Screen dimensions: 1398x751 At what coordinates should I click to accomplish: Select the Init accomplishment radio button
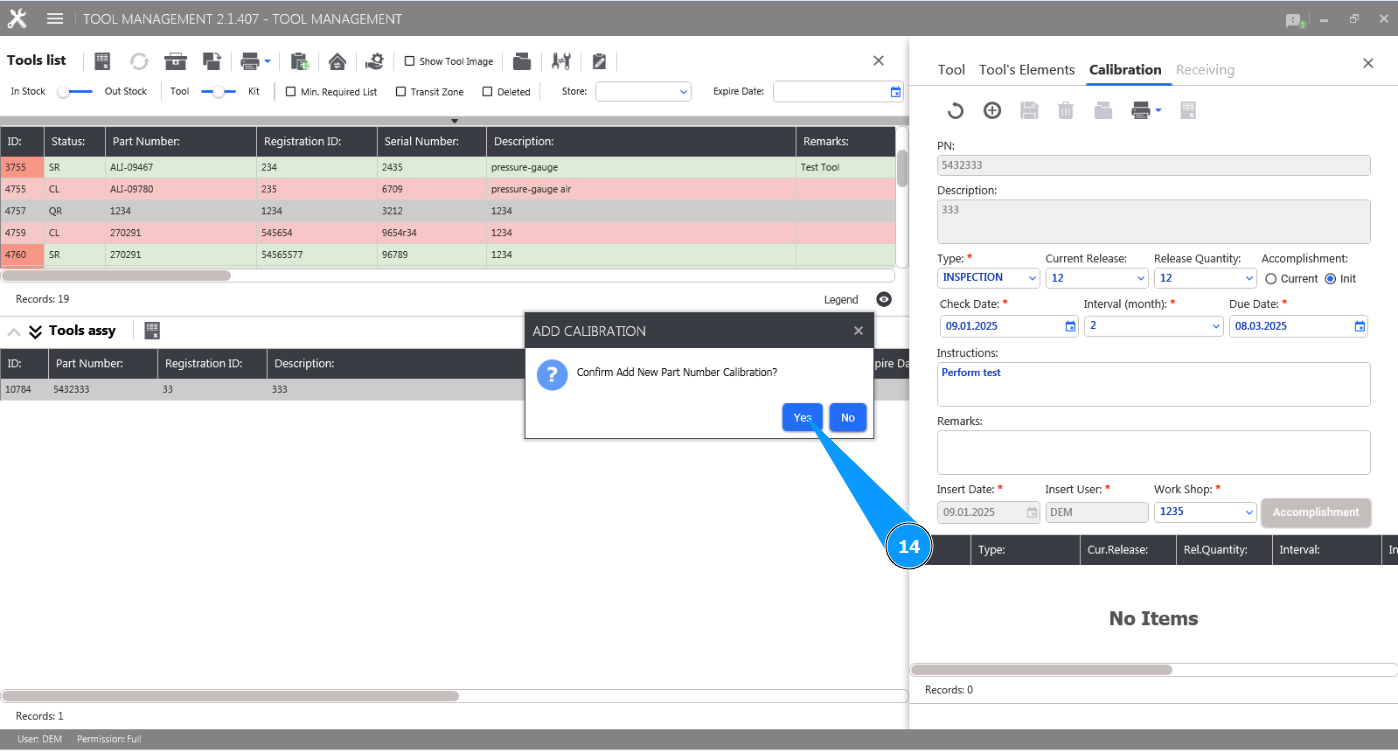[1330, 279]
